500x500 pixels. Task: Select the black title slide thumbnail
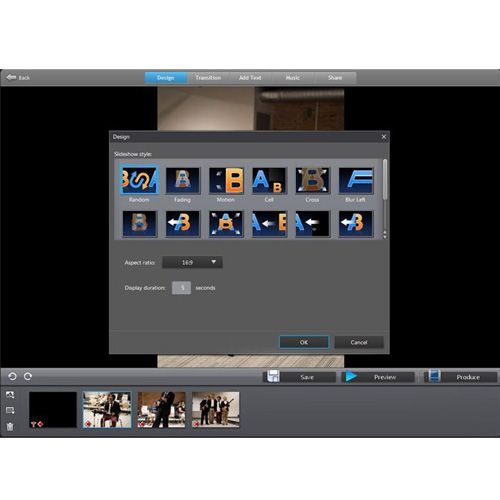tap(53, 410)
